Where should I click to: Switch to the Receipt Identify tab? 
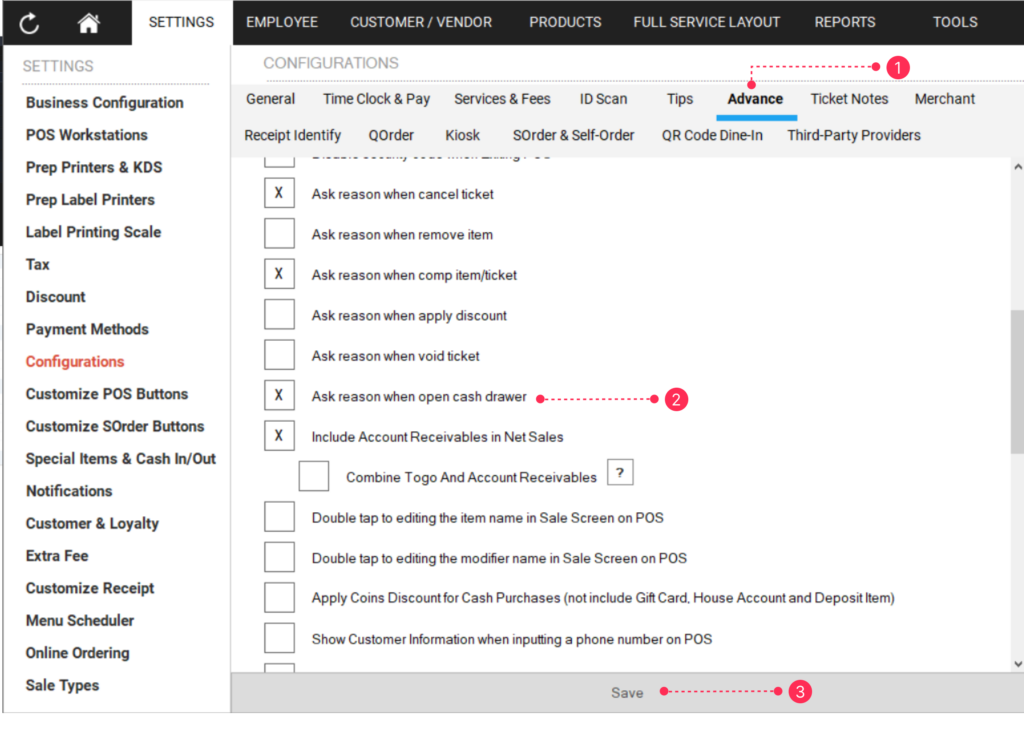click(x=293, y=135)
